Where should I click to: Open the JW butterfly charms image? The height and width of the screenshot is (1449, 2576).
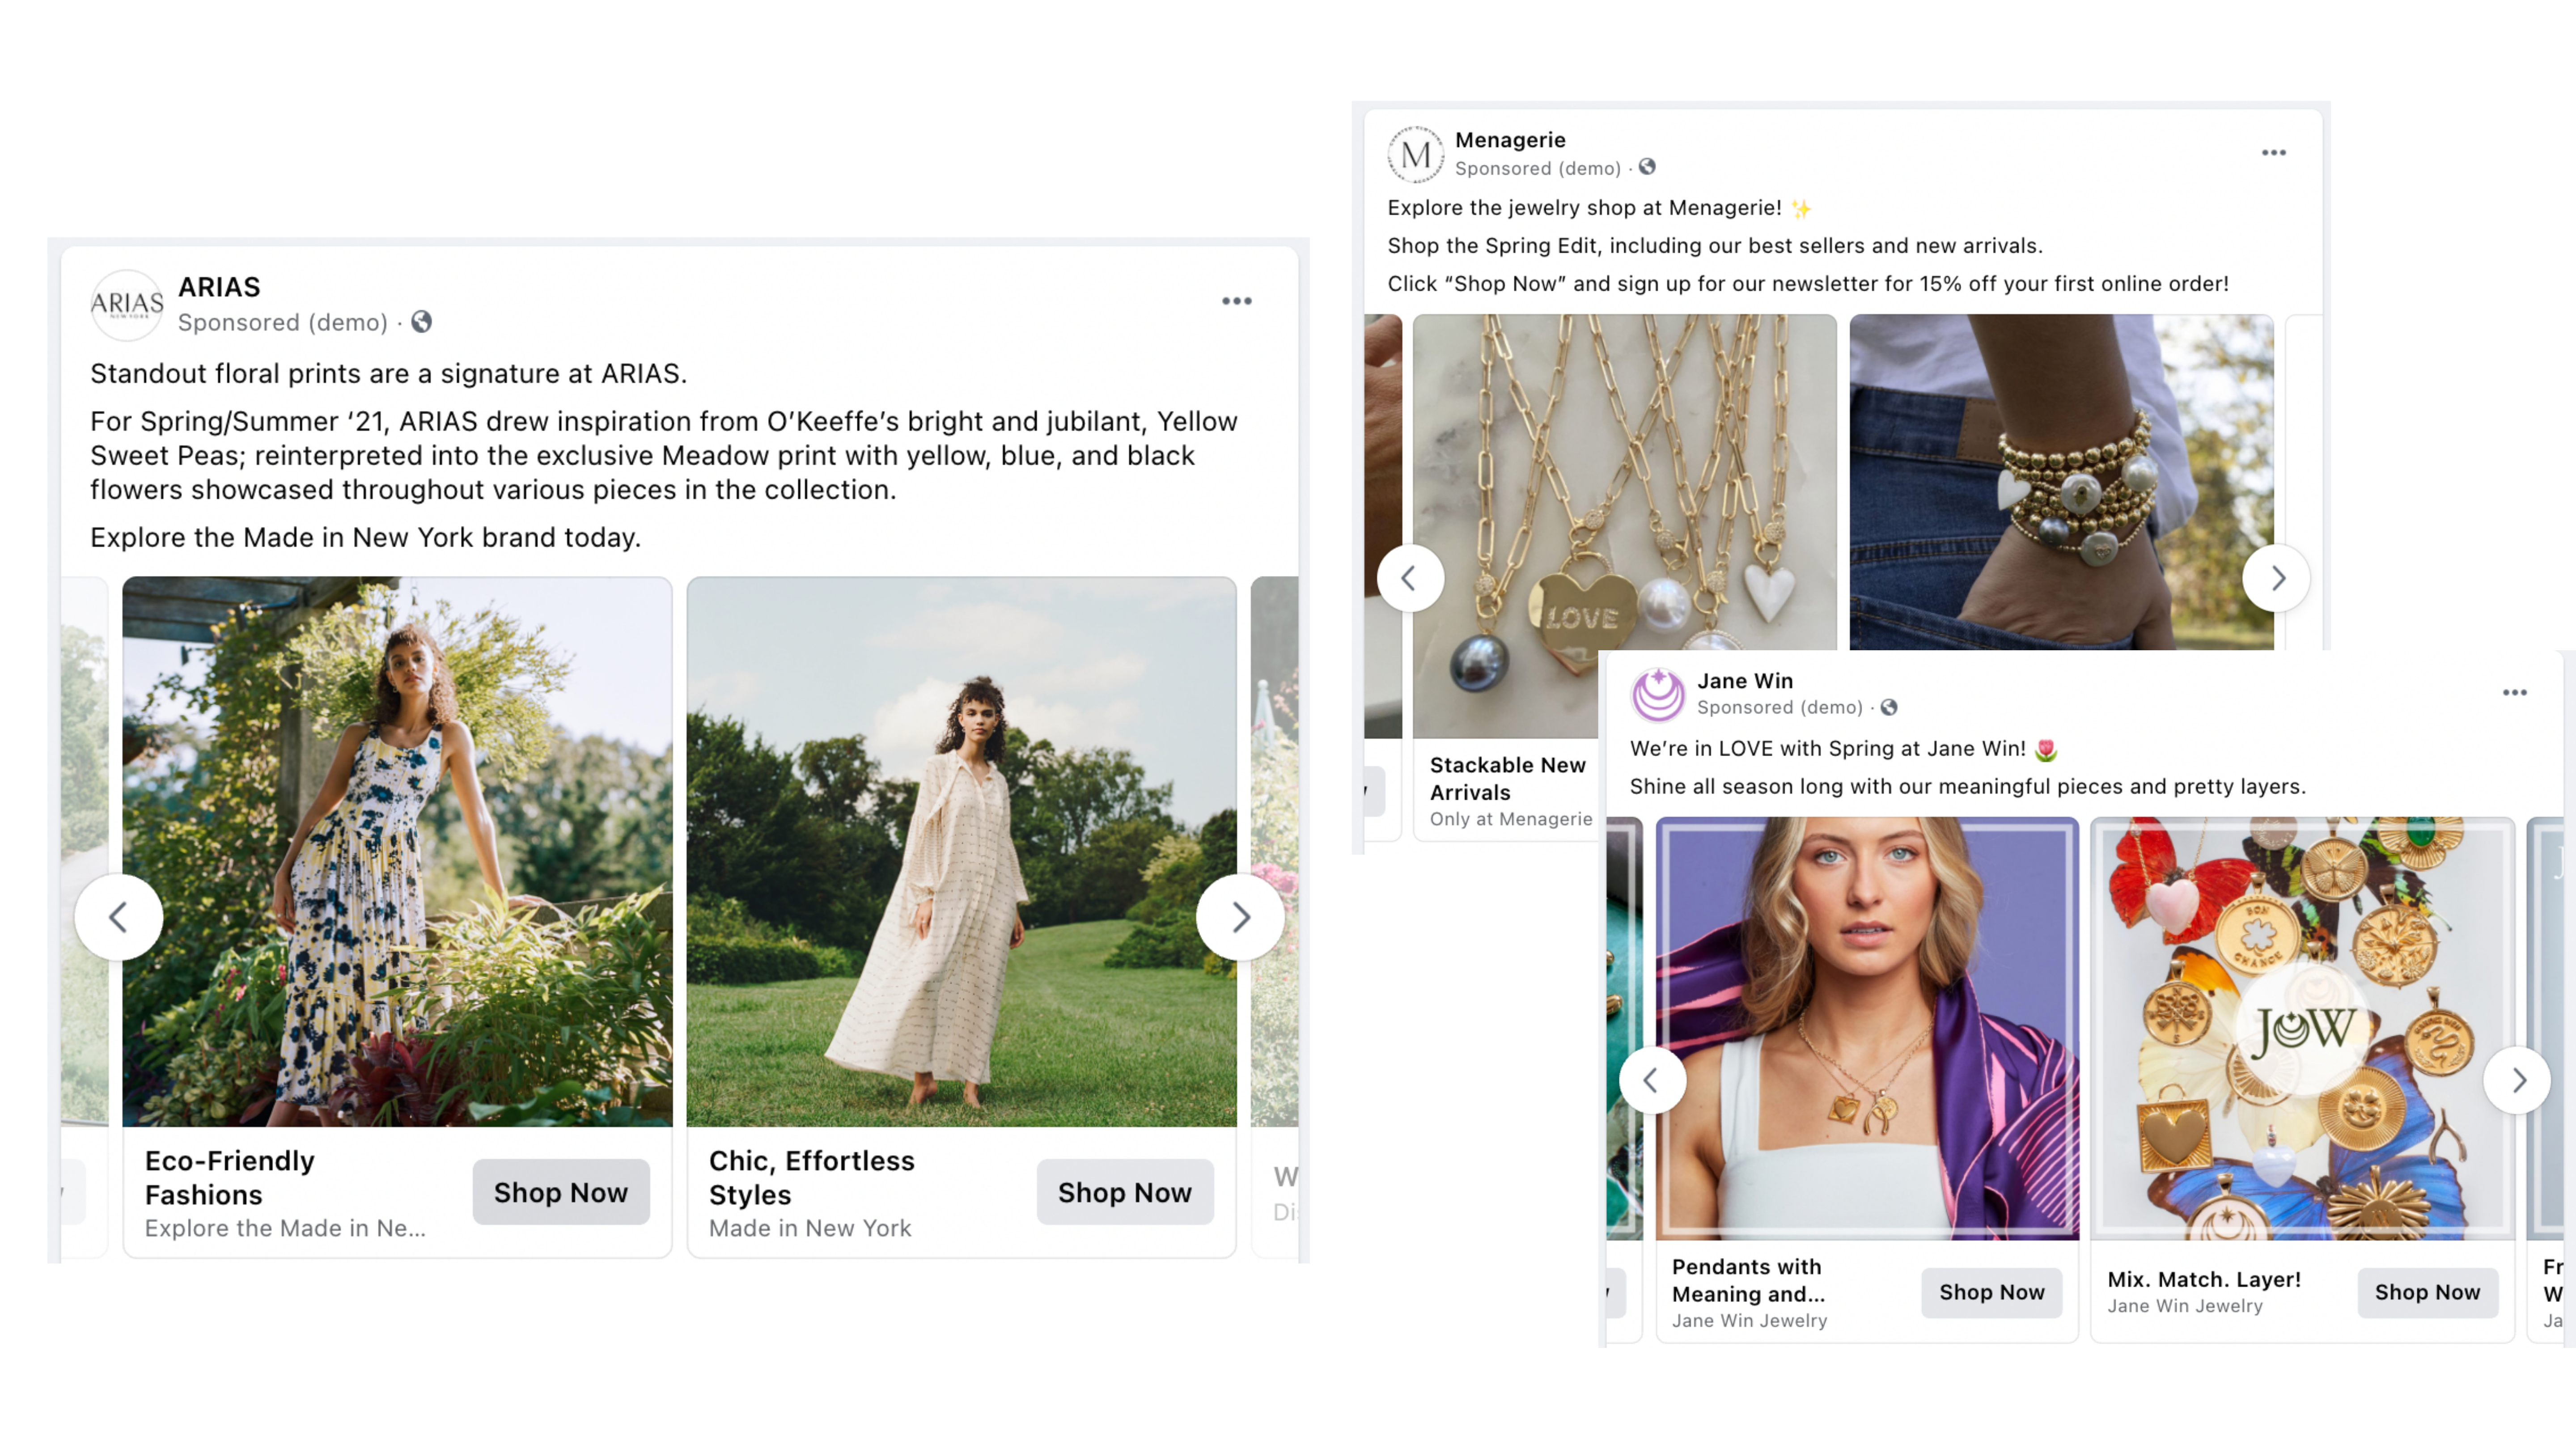2302,1029
